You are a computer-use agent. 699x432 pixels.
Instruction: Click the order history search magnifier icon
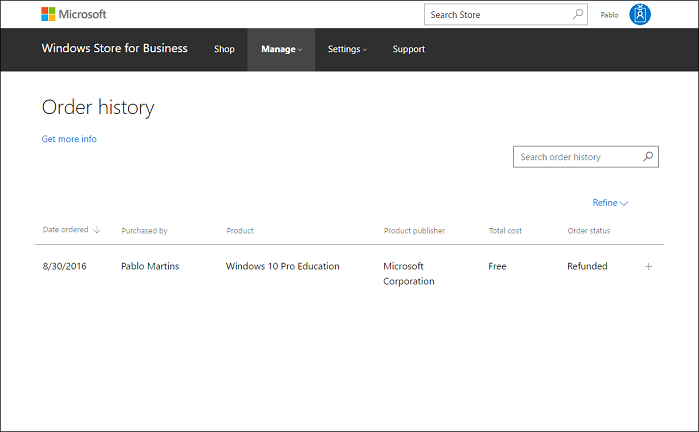[648, 157]
